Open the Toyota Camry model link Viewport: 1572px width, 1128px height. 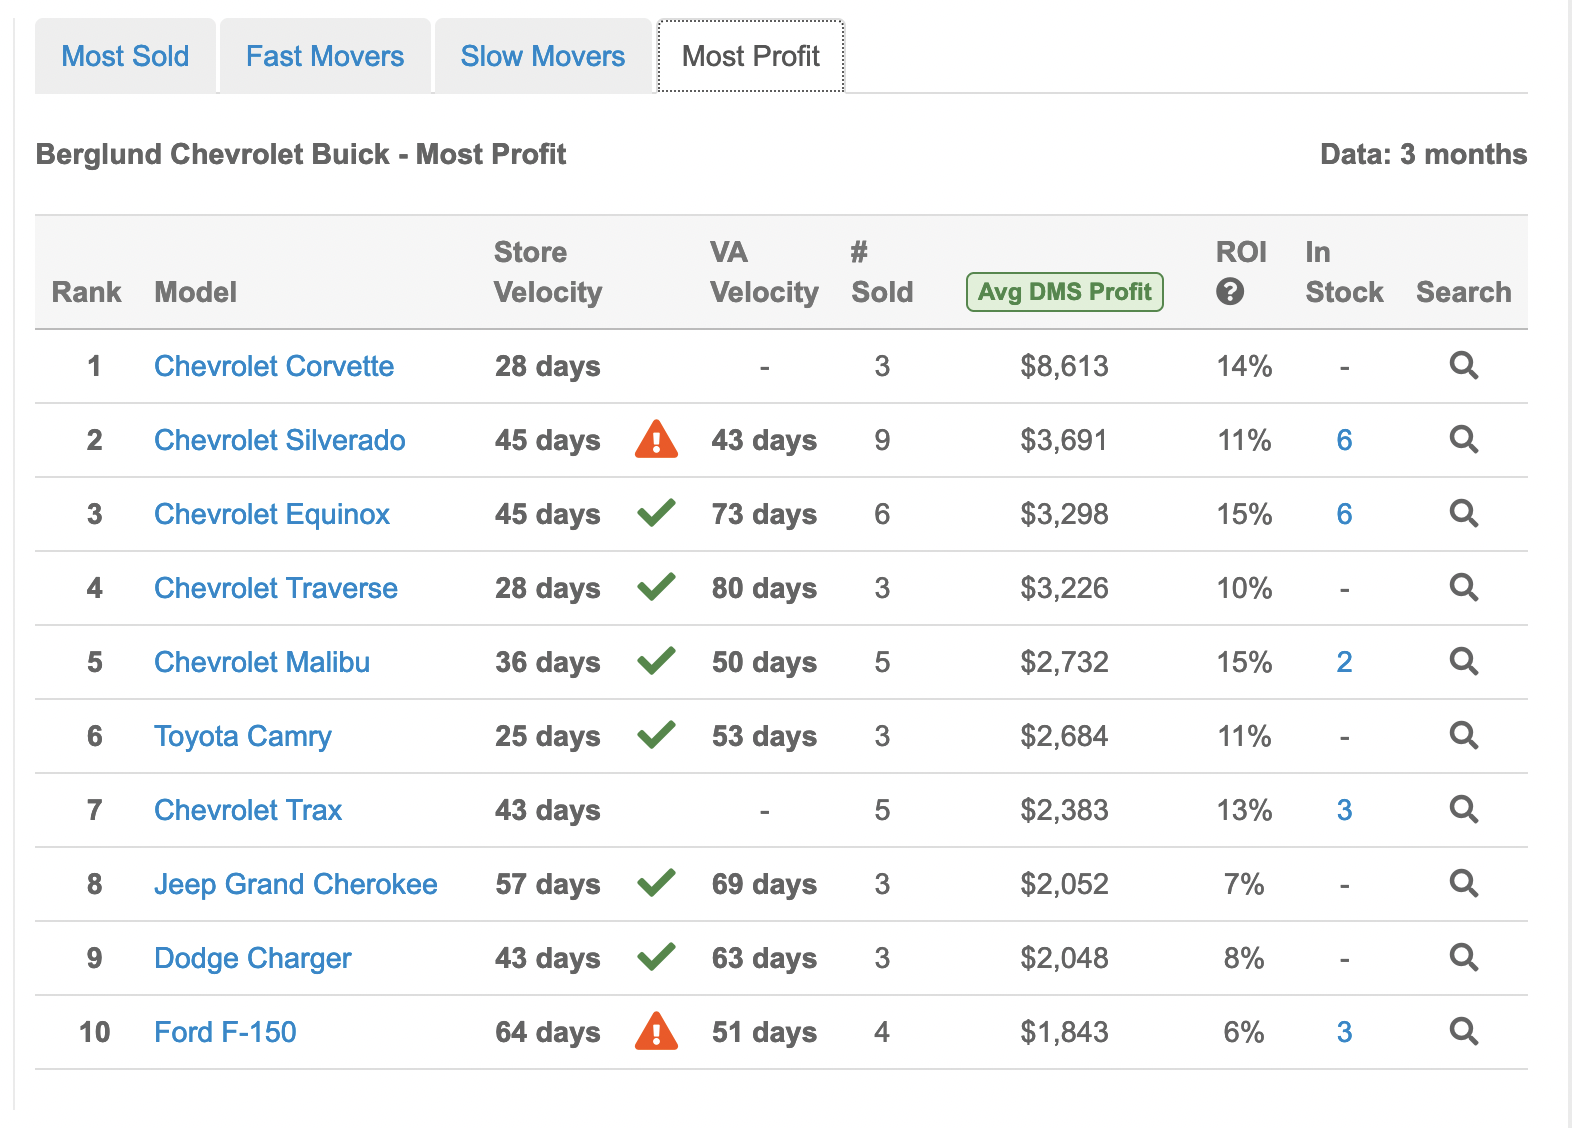pyautogui.click(x=243, y=736)
